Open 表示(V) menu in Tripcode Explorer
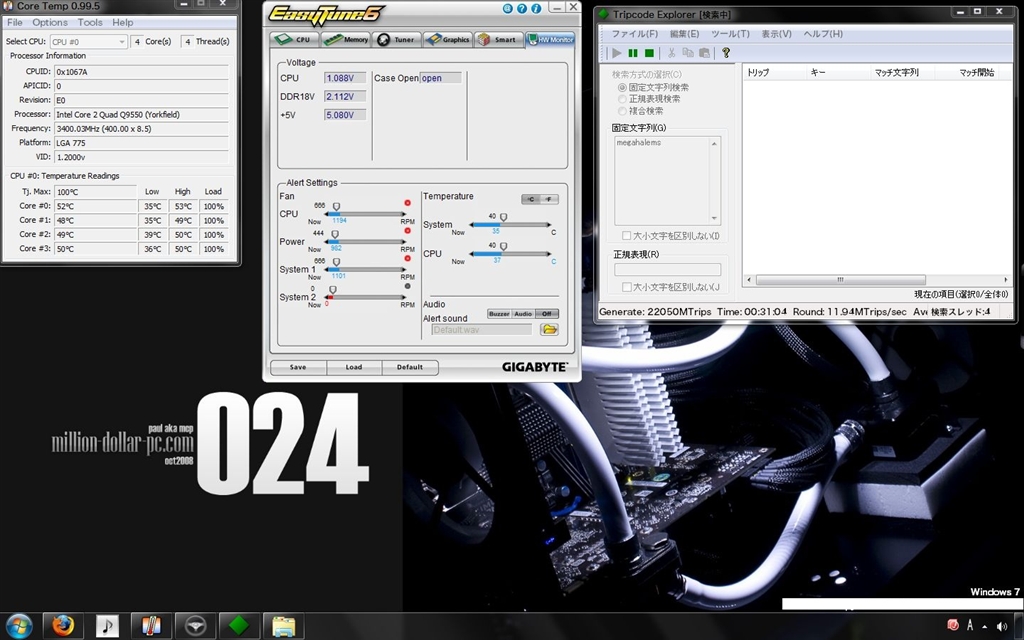1024x640 pixels. click(776, 34)
